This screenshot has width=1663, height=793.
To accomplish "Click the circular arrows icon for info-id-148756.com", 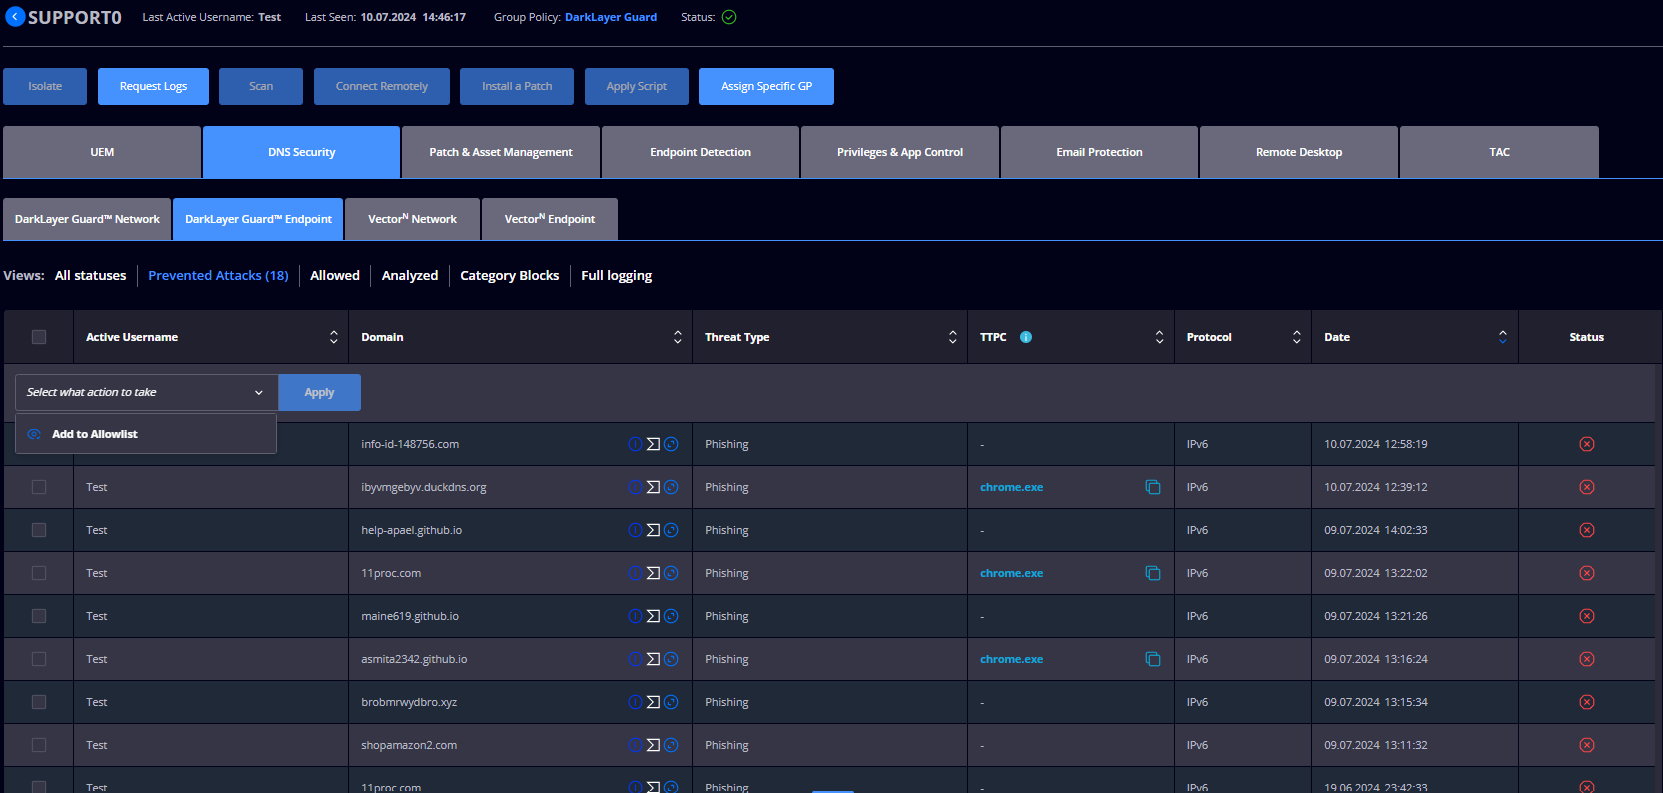I will 671,444.
